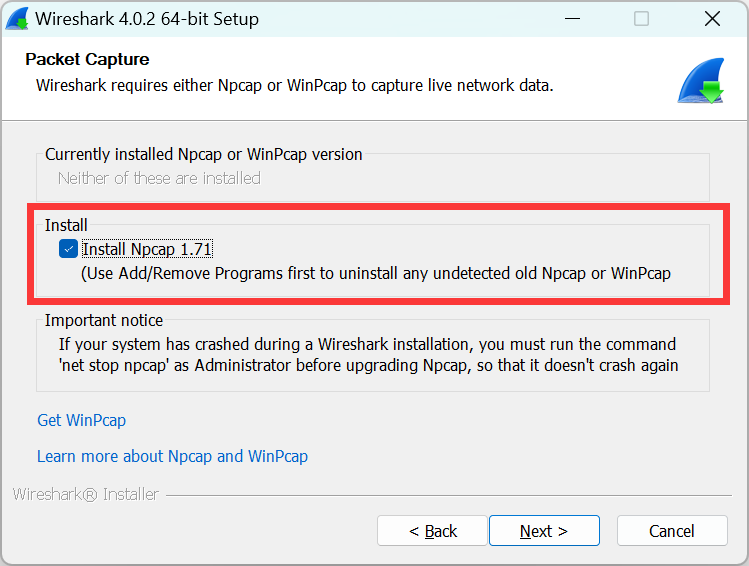Cancel the Wireshark setup

tap(671, 531)
